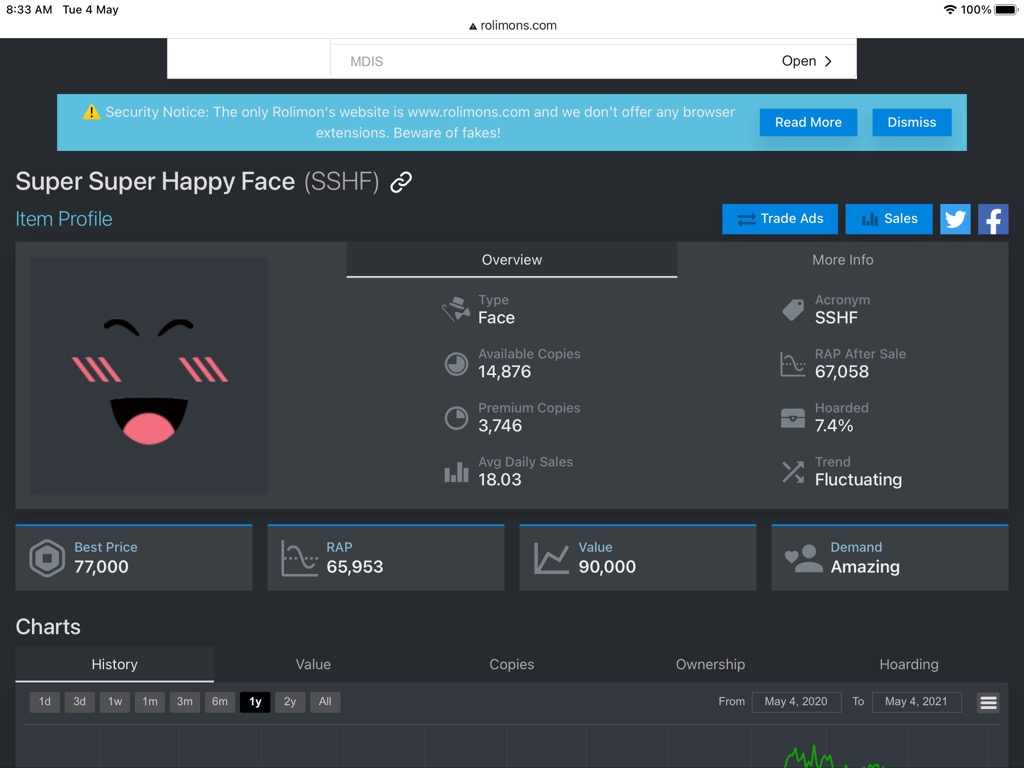Click the link icon beside SSHF title
Viewport: 1024px width, 768px height.
click(x=401, y=183)
